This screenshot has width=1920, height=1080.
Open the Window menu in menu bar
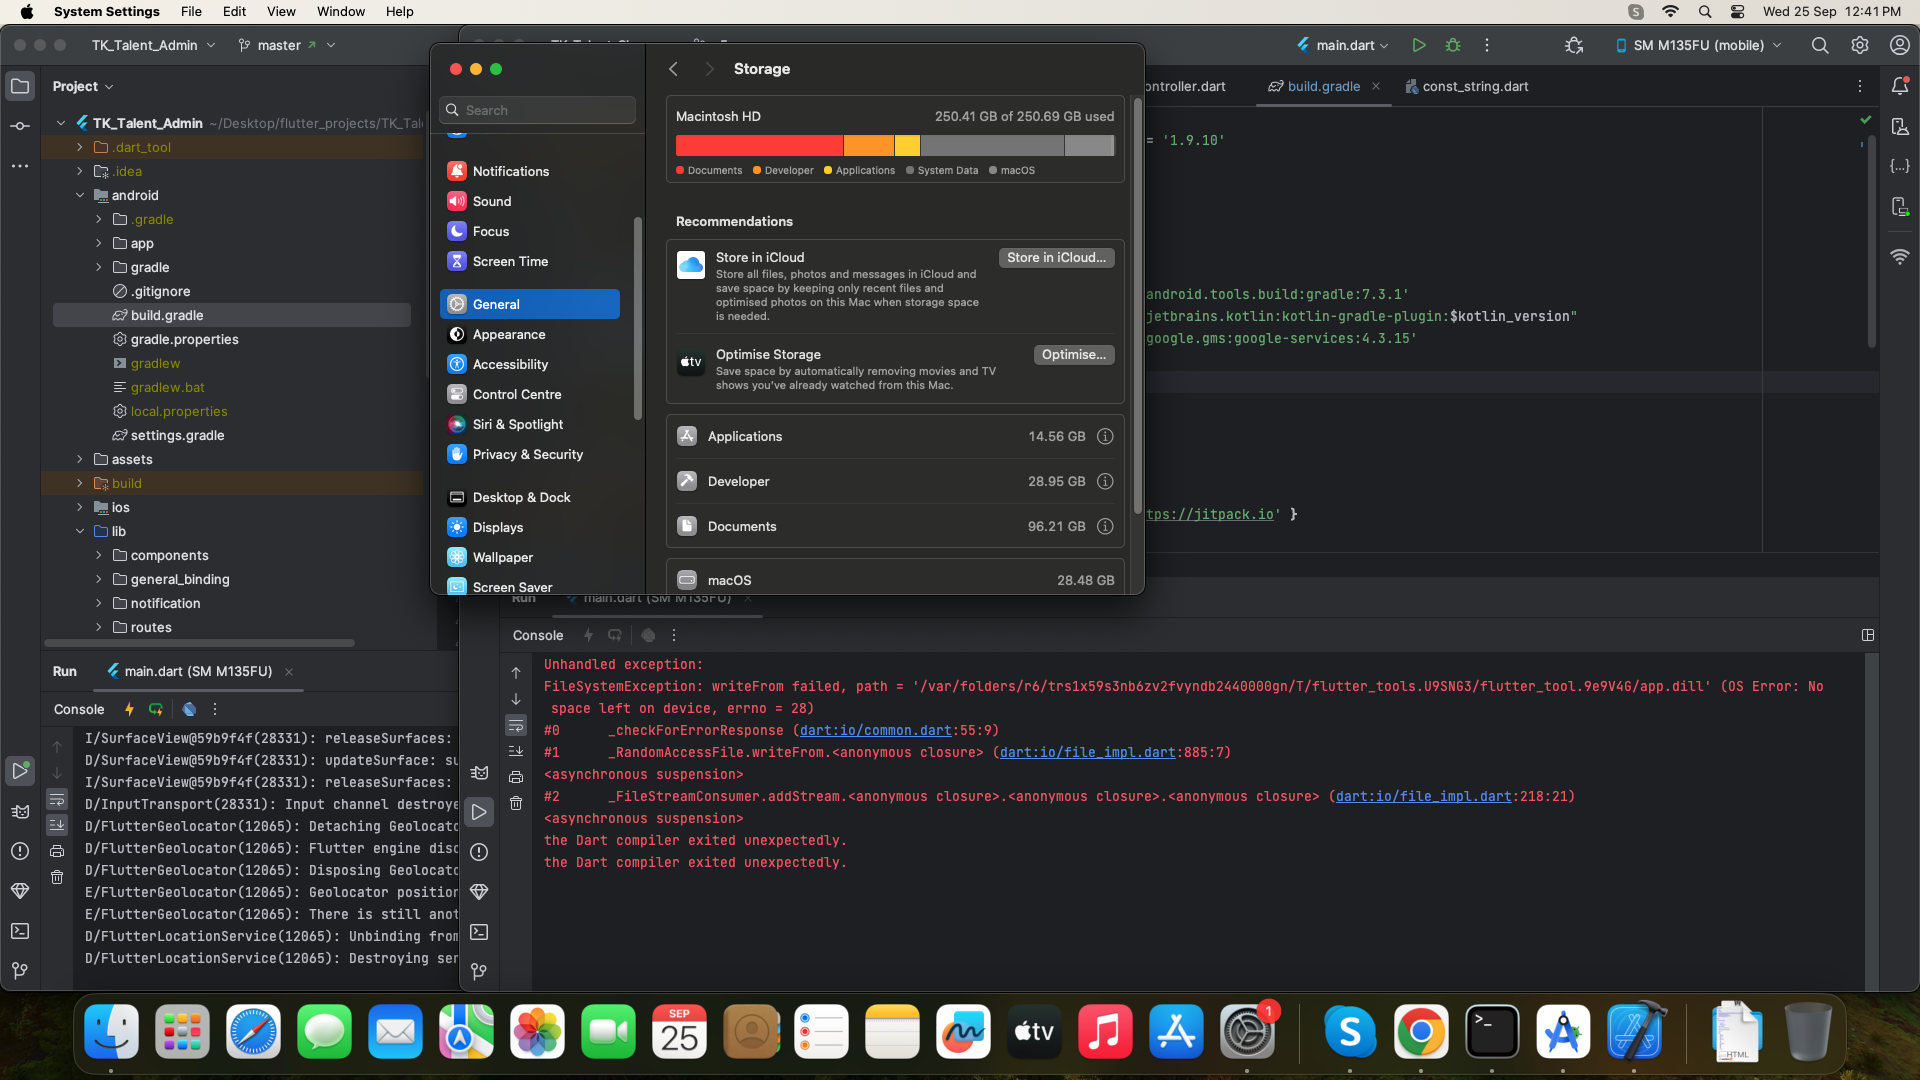click(341, 12)
